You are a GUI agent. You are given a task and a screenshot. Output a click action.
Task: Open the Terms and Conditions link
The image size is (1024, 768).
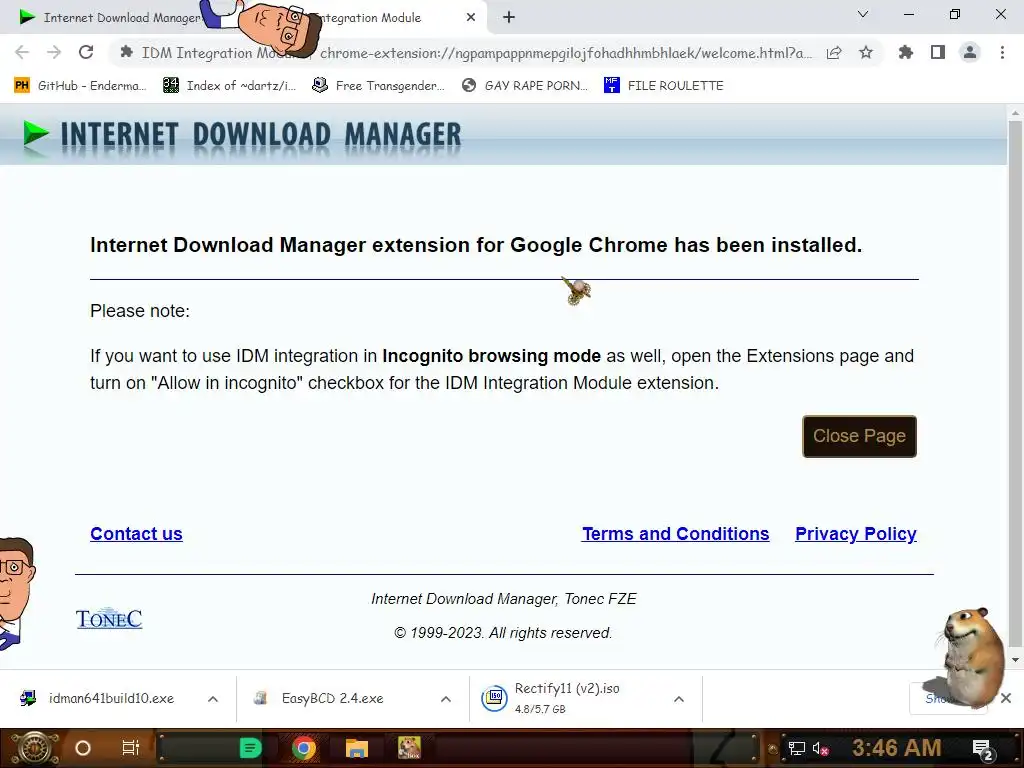pyautogui.click(x=675, y=534)
